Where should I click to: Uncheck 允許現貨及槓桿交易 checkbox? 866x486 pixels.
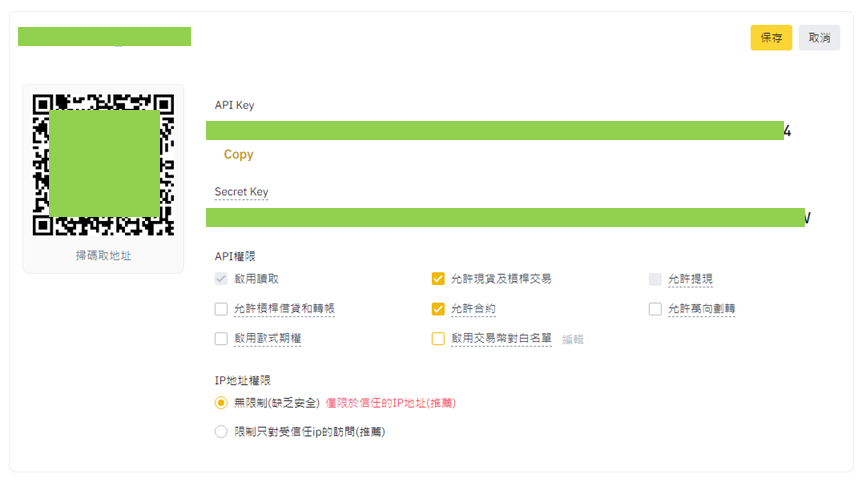[x=438, y=279]
